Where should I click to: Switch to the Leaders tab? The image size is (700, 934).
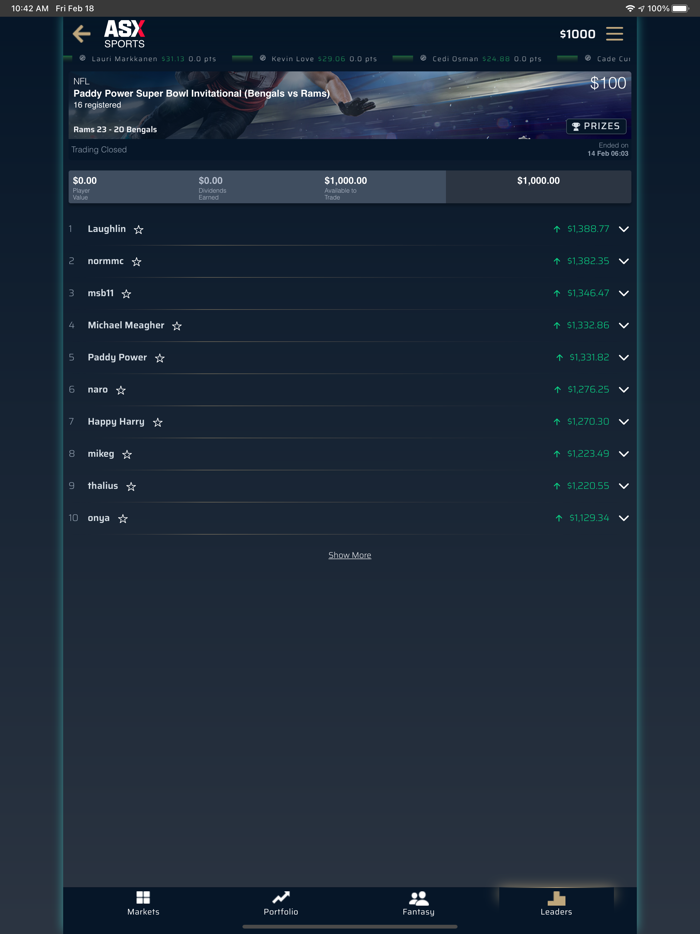point(556,903)
